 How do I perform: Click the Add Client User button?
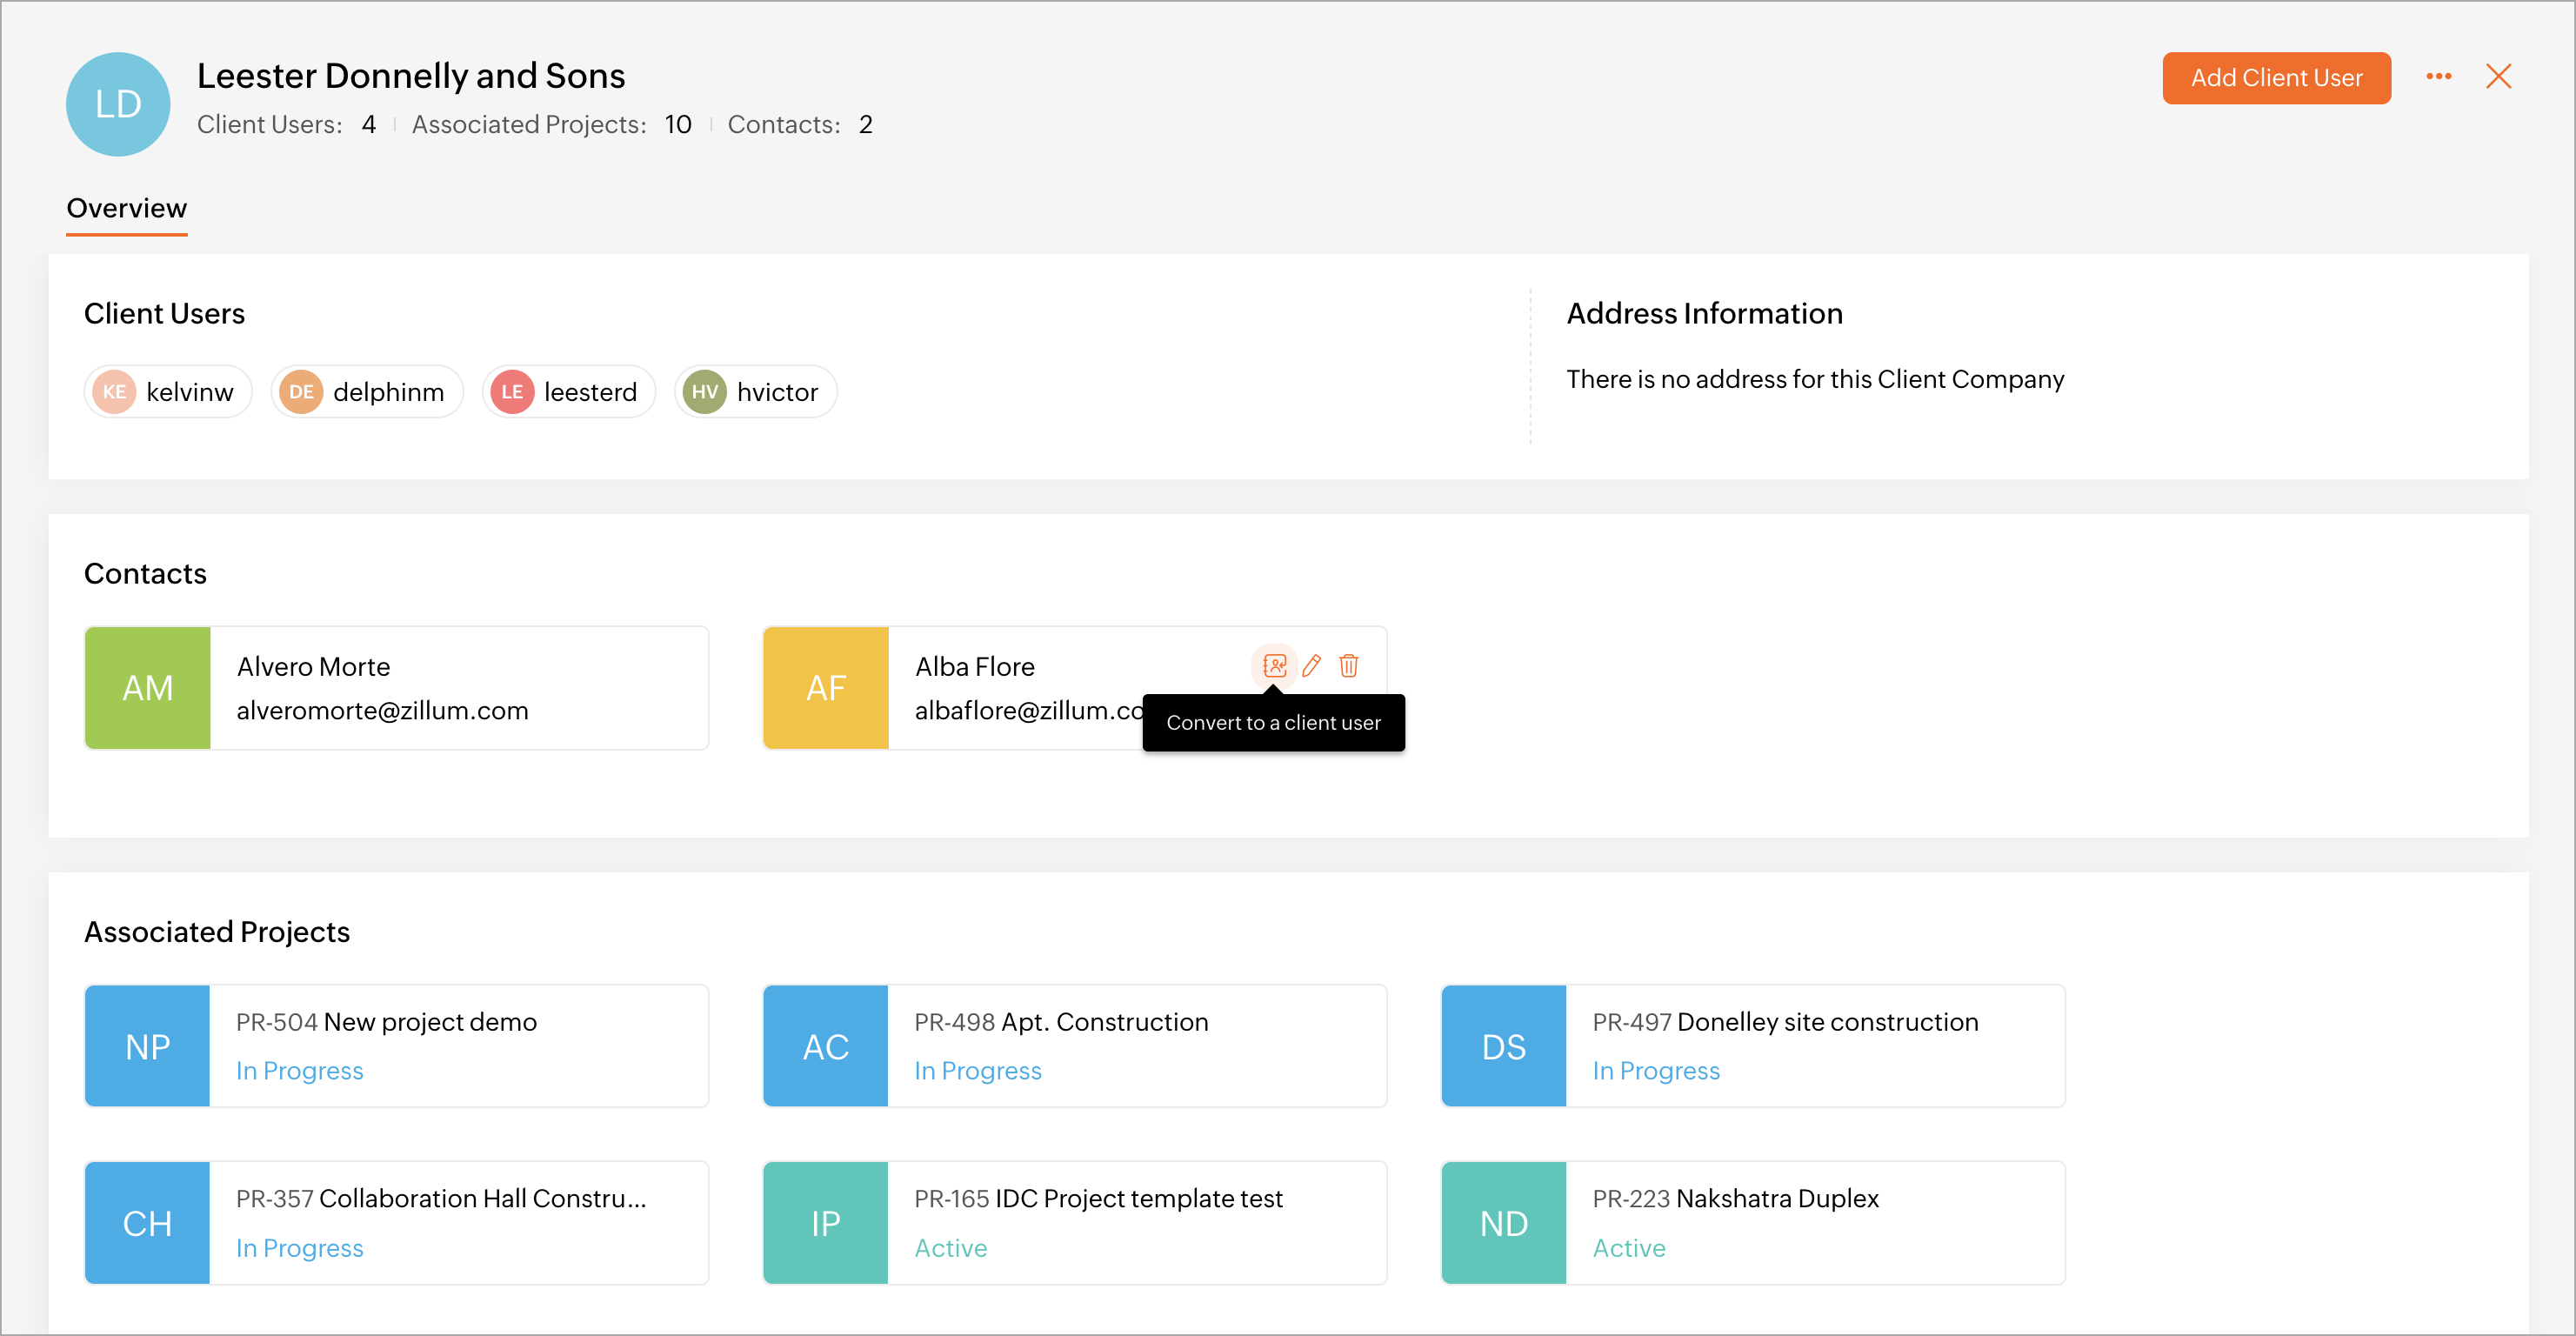[x=2275, y=78]
